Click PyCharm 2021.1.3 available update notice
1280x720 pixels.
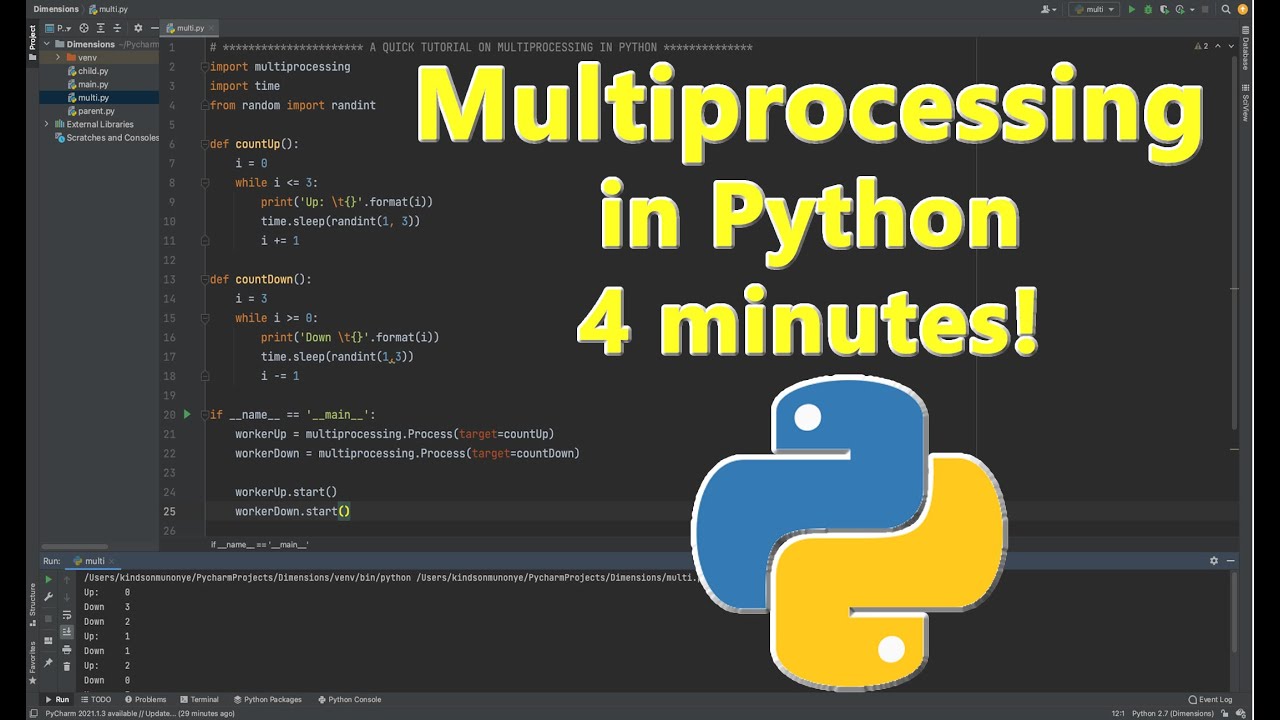point(140,713)
